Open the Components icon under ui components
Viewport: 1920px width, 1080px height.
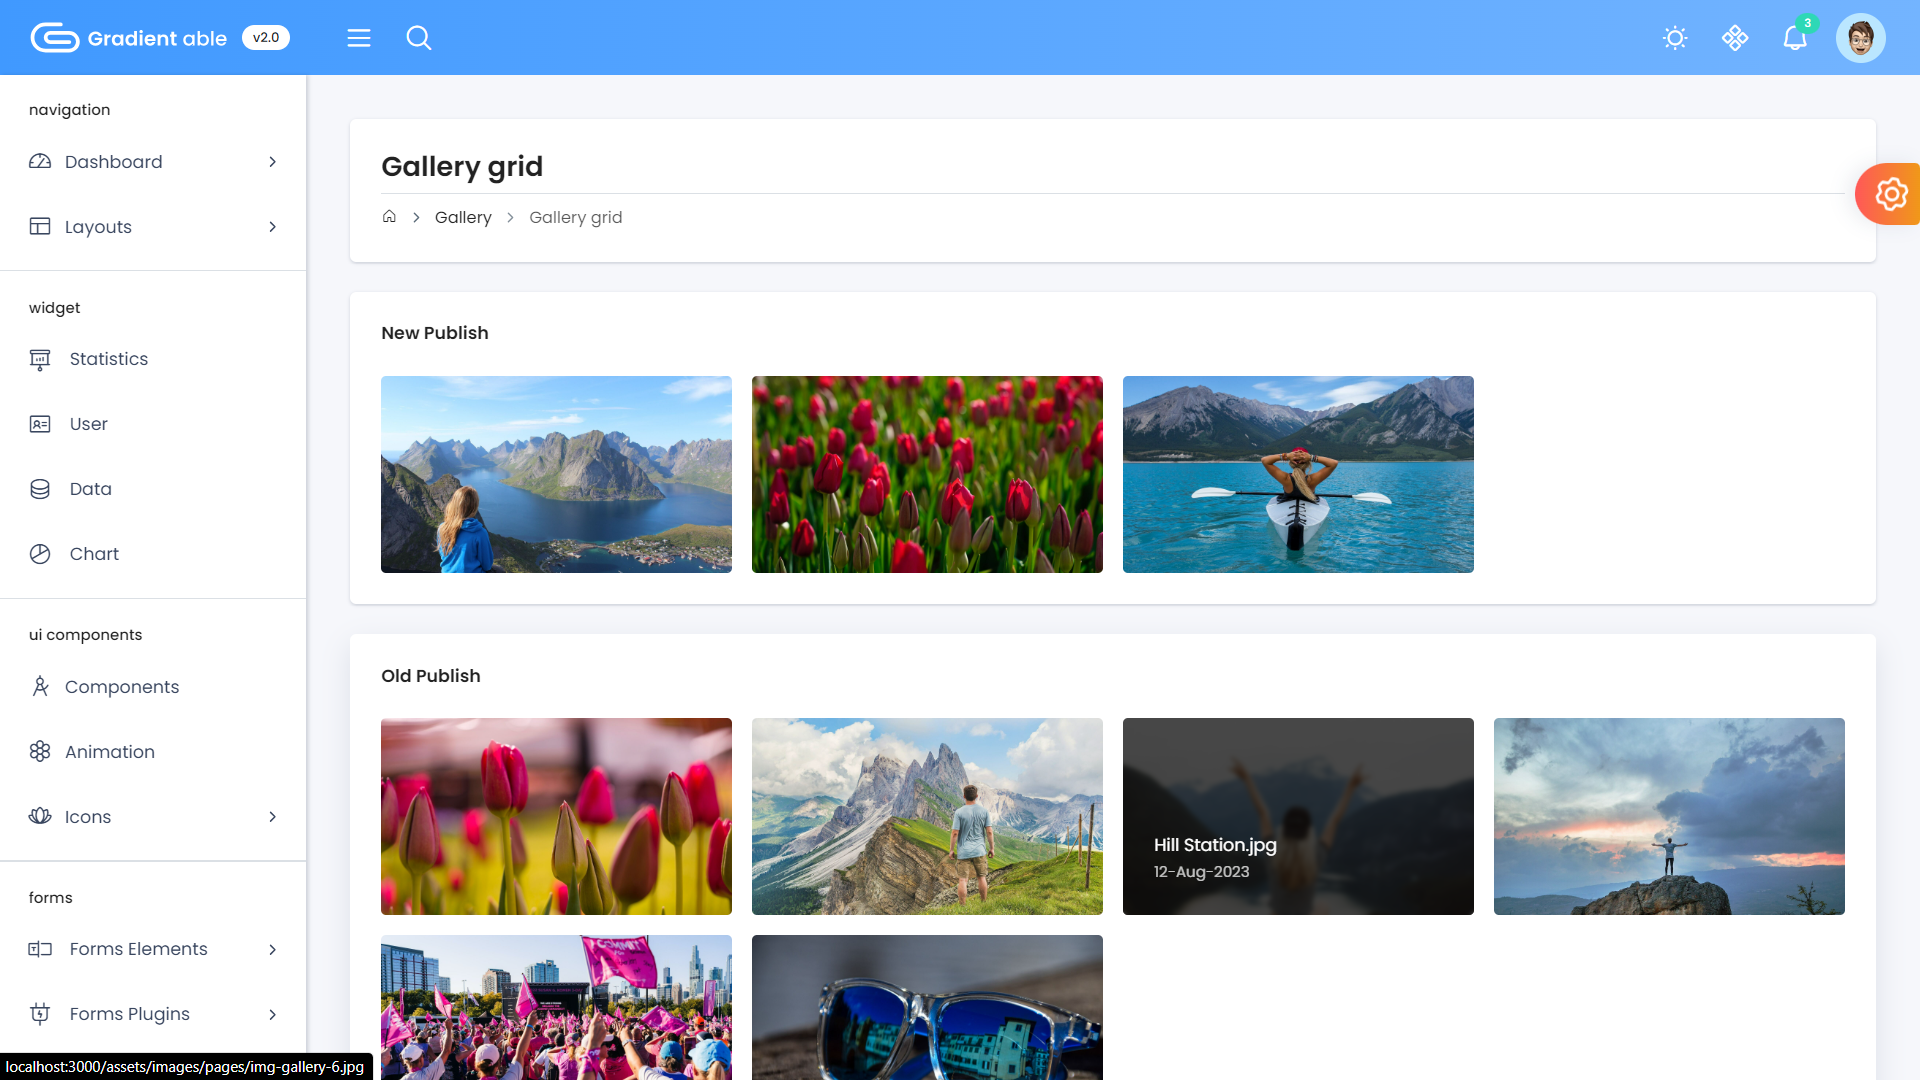pos(39,686)
